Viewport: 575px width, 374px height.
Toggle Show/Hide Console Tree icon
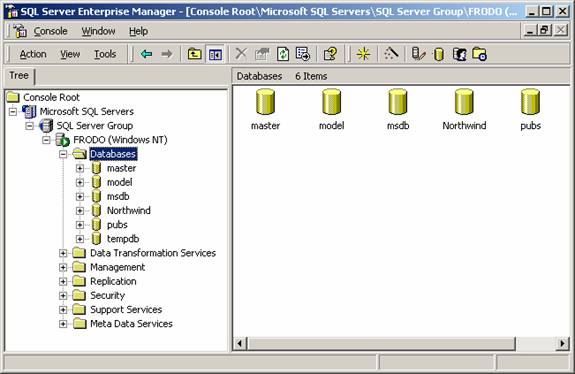click(x=215, y=54)
